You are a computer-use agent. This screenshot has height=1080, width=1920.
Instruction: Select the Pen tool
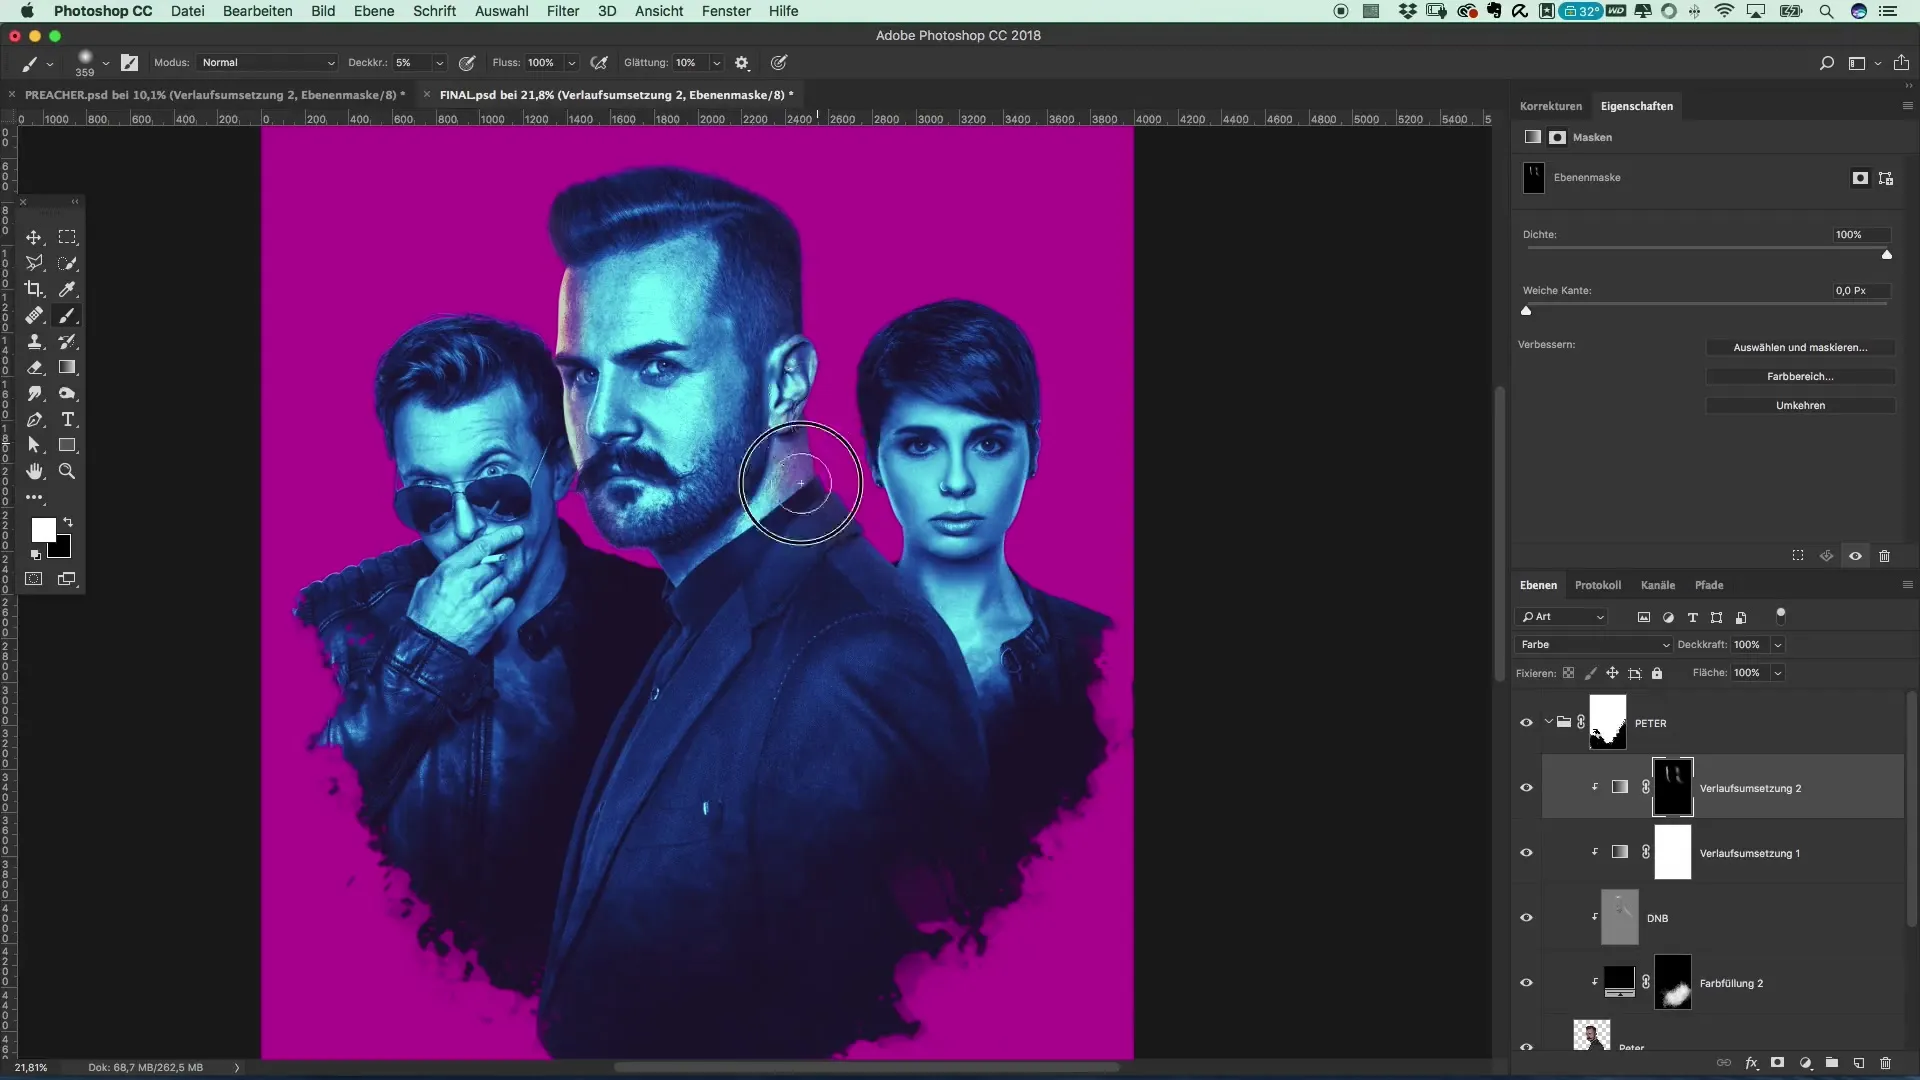[34, 419]
